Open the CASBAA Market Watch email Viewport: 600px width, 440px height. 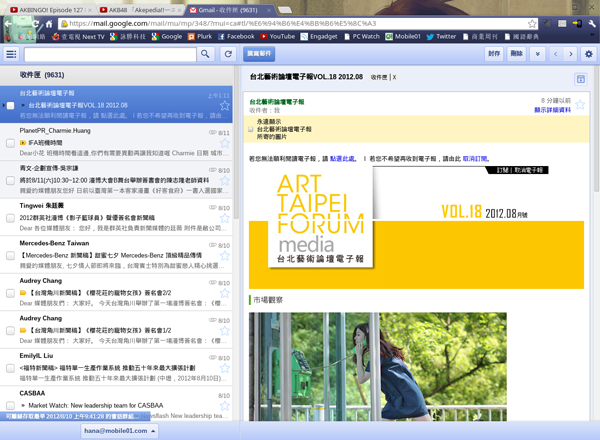click(x=116, y=404)
